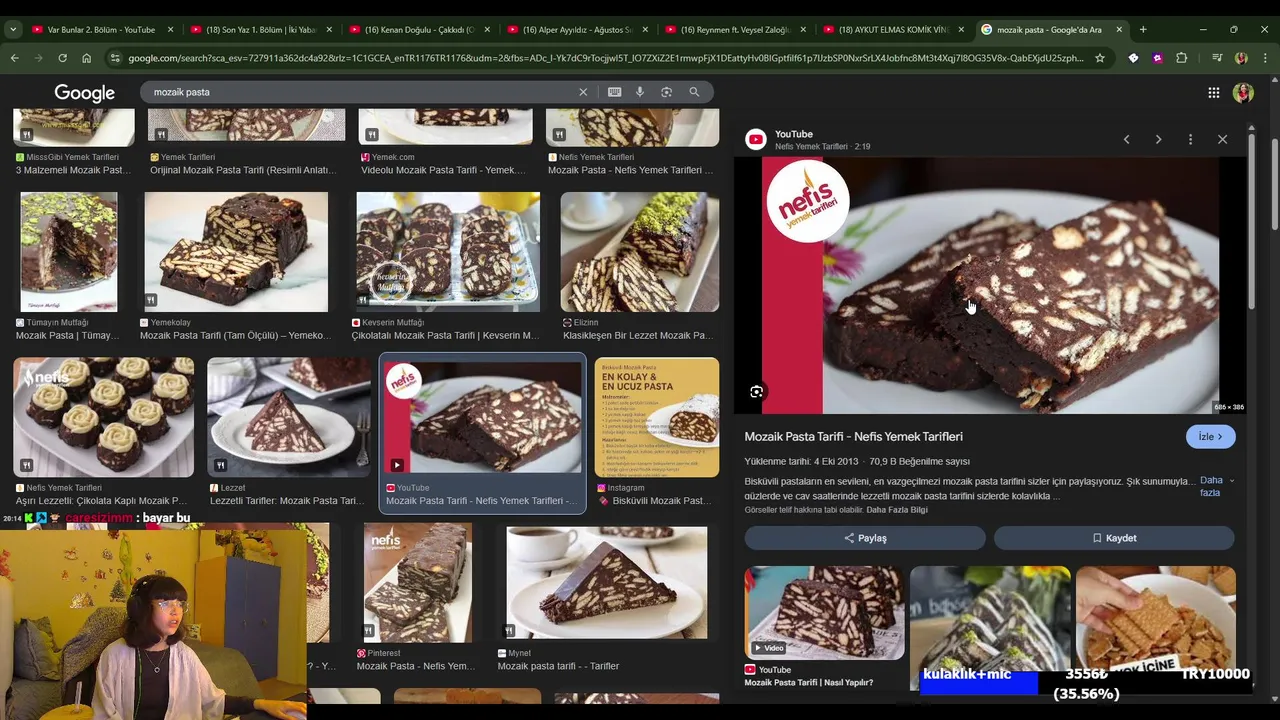Close the image preview panel
This screenshot has height=720, width=1280.
[1222, 140]
